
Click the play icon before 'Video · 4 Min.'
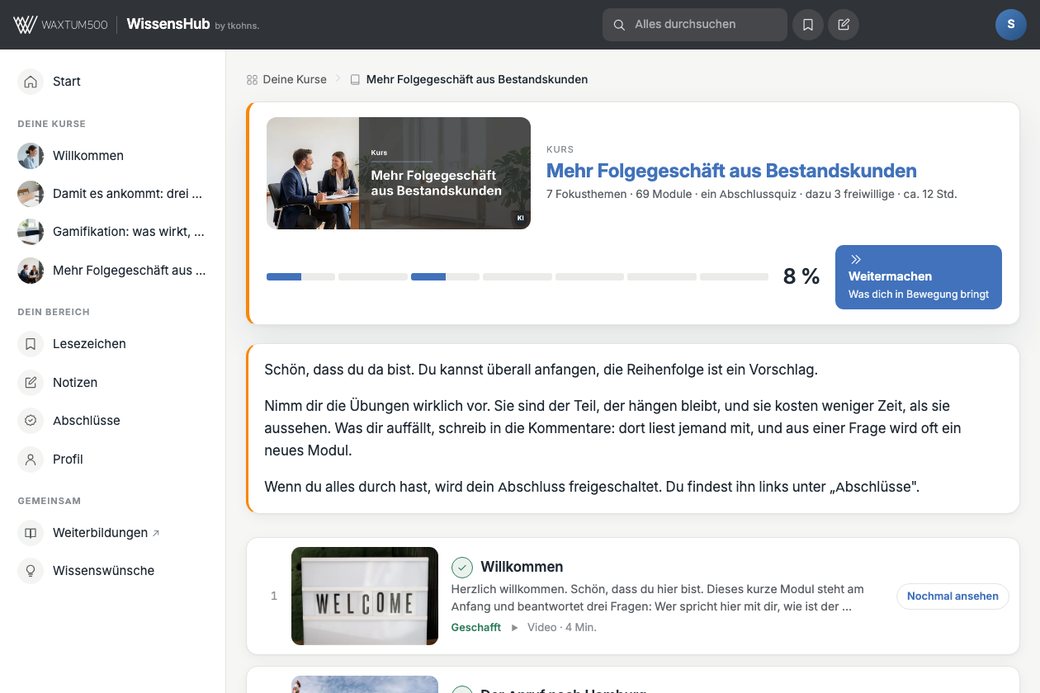coord(514,627)
